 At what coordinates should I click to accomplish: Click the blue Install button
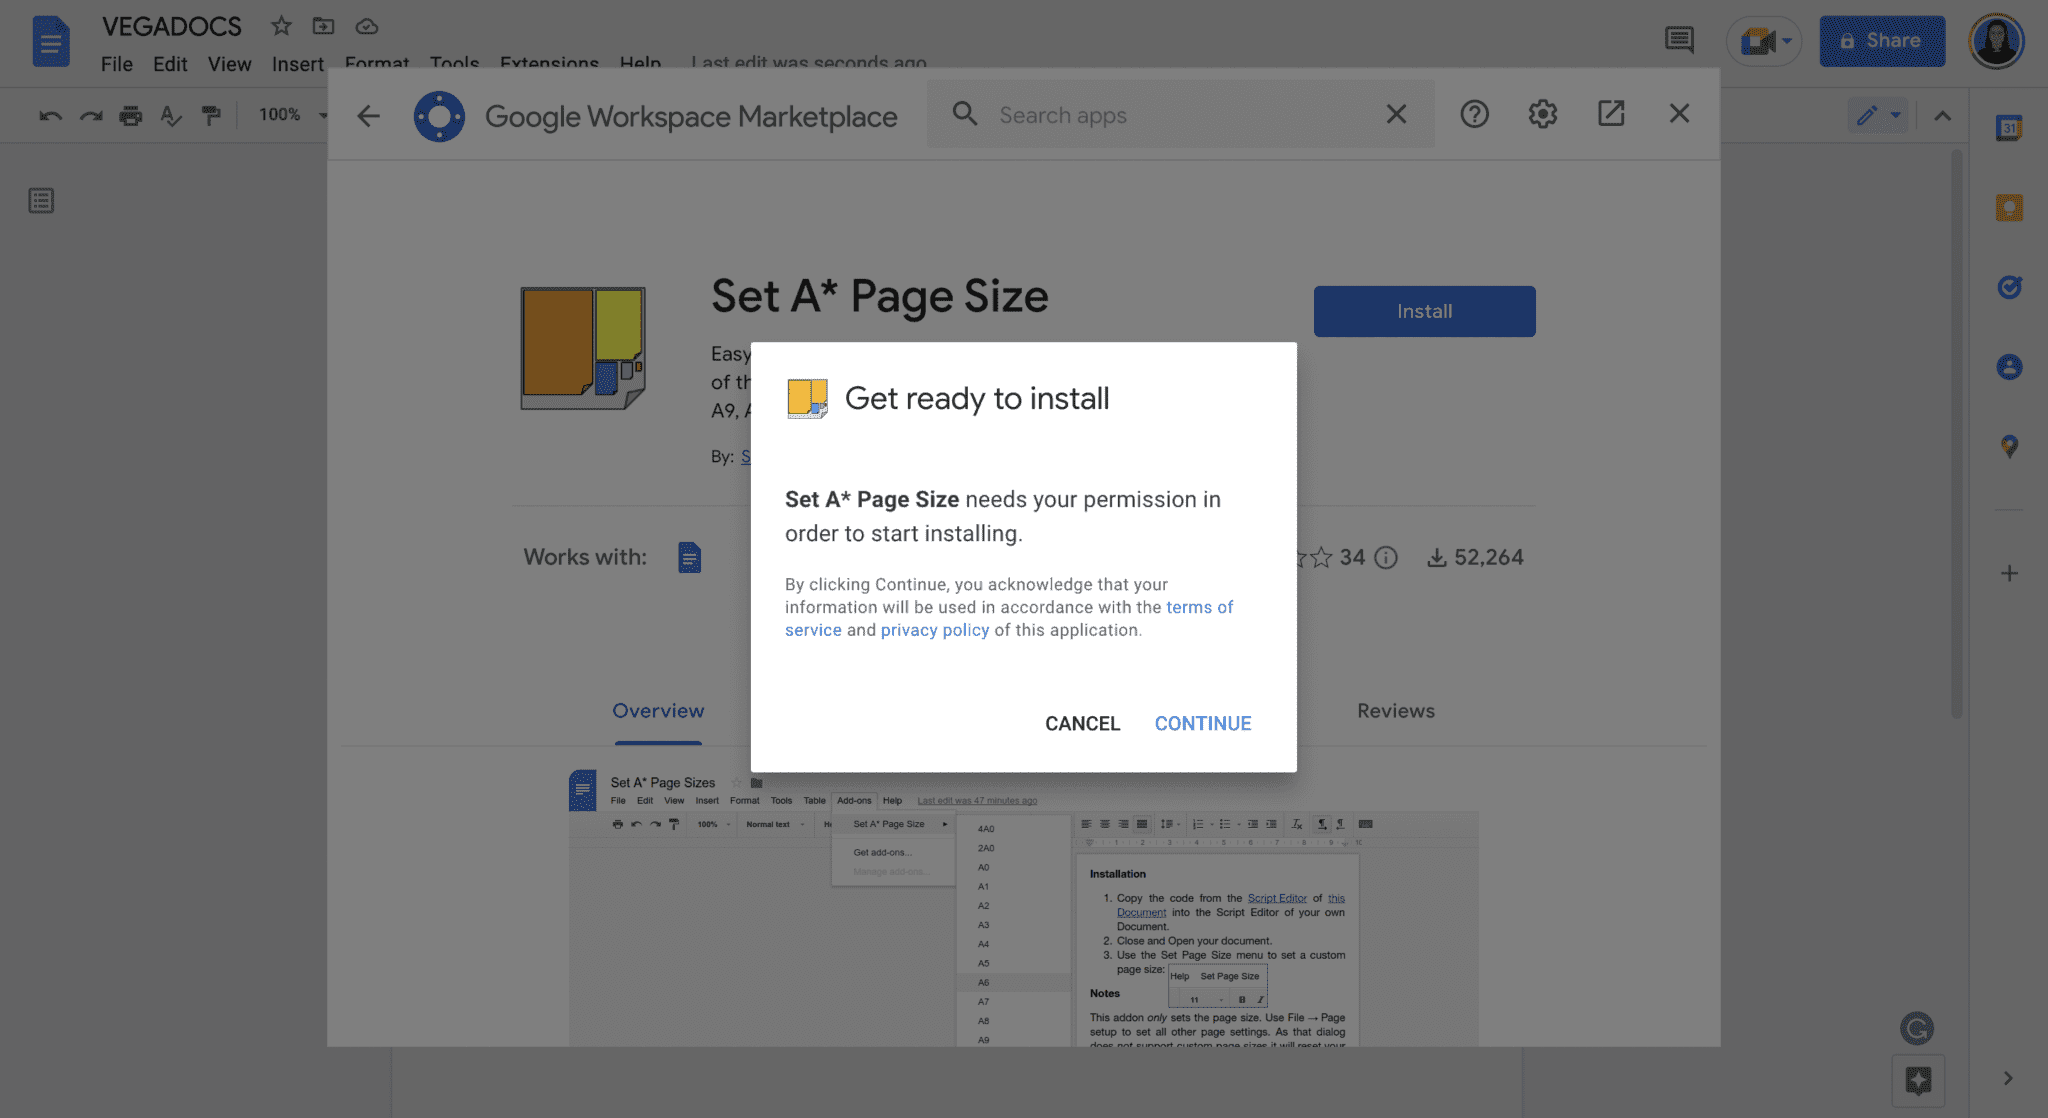[x=1424, y=311]
